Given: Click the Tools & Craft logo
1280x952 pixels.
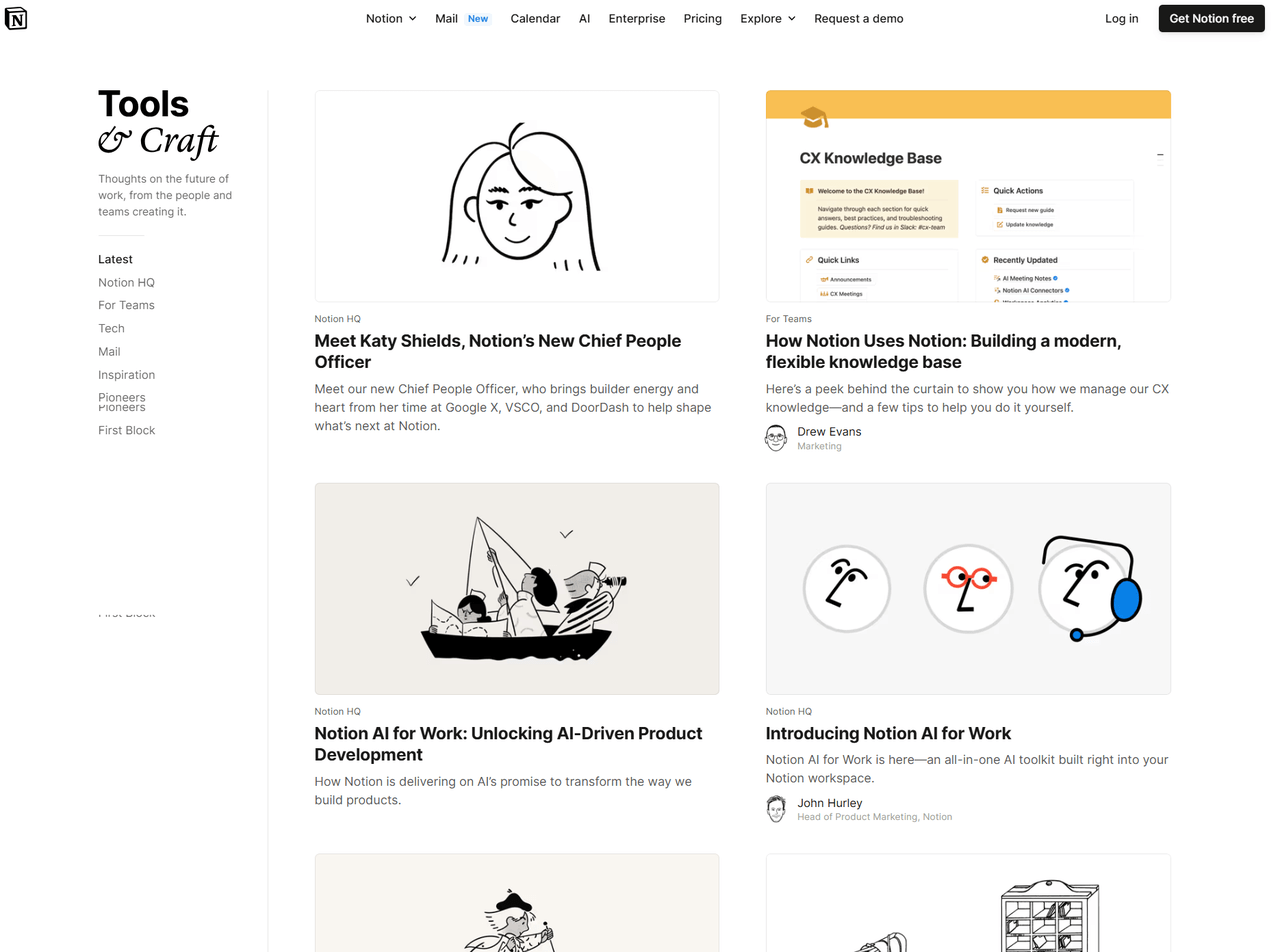Looking at the screenshot, I should 158,123.
